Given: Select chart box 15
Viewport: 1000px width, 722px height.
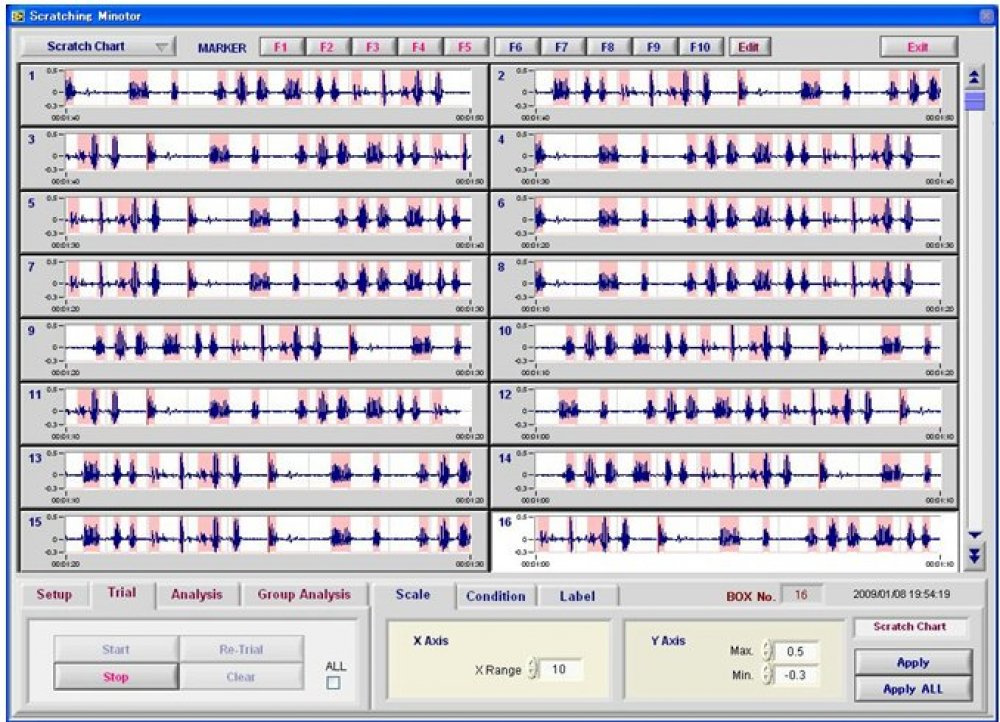Looking at the screenshot, I should (x=254, y=541).
